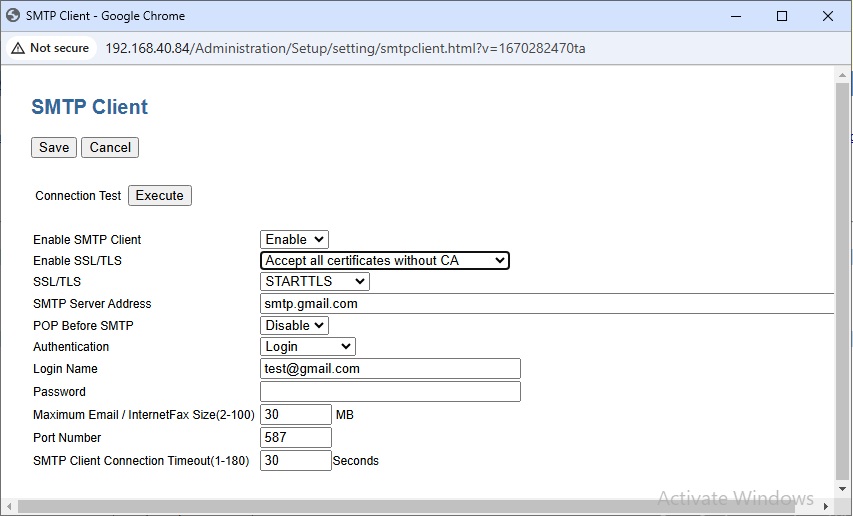
Task: Click the SMTP Client heading
Action: (90, 107)
